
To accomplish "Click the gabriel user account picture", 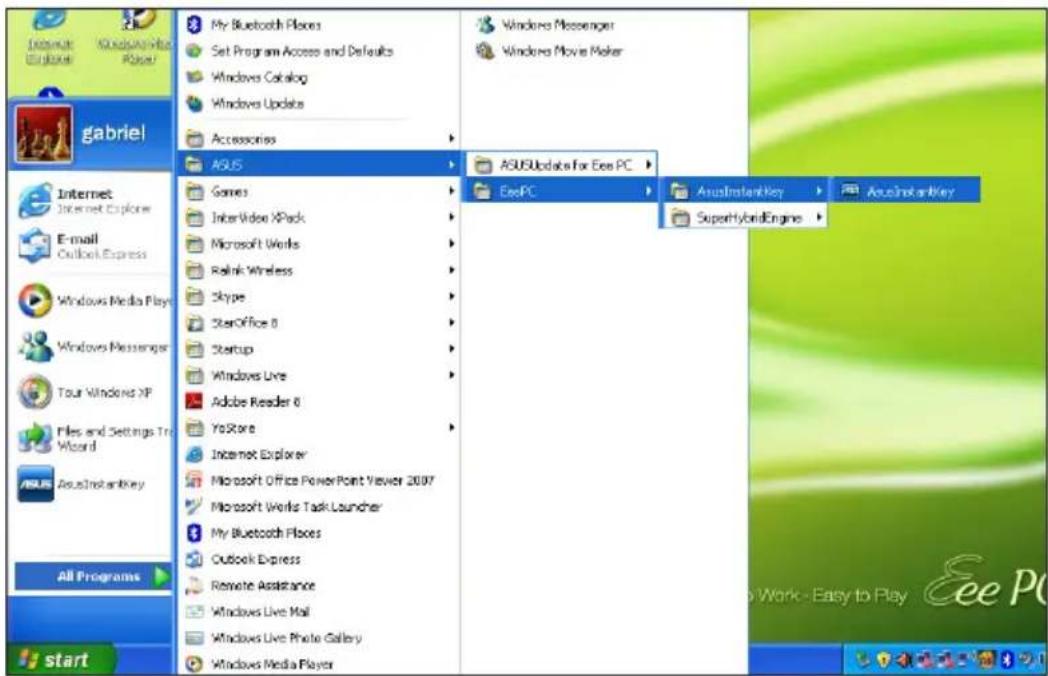I will point(44,134).
